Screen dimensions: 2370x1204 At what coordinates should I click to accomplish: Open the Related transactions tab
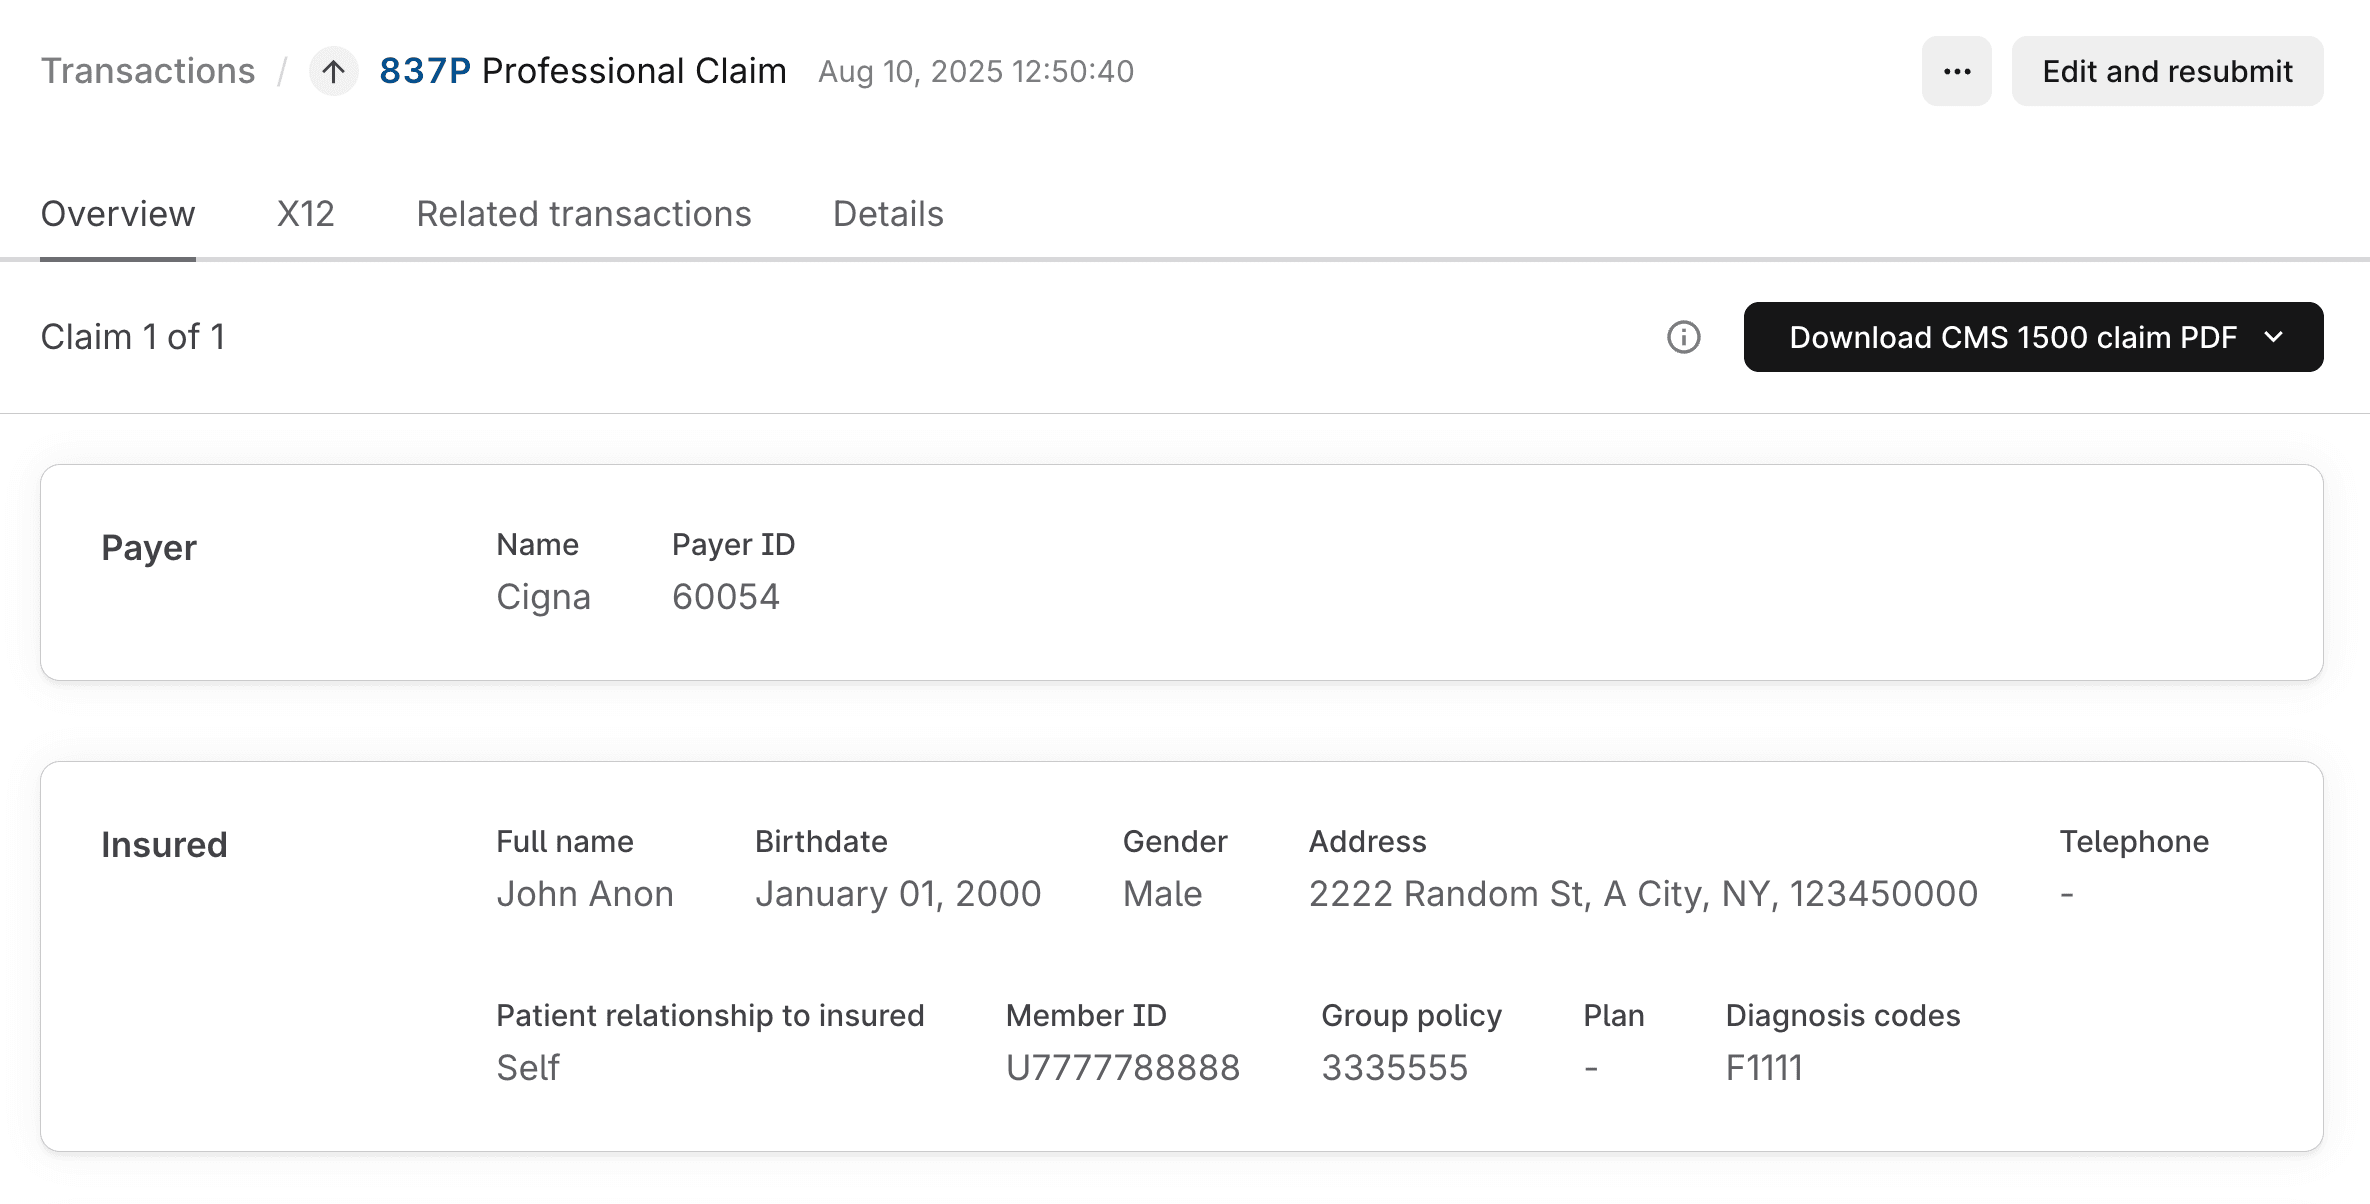point(584,214)
